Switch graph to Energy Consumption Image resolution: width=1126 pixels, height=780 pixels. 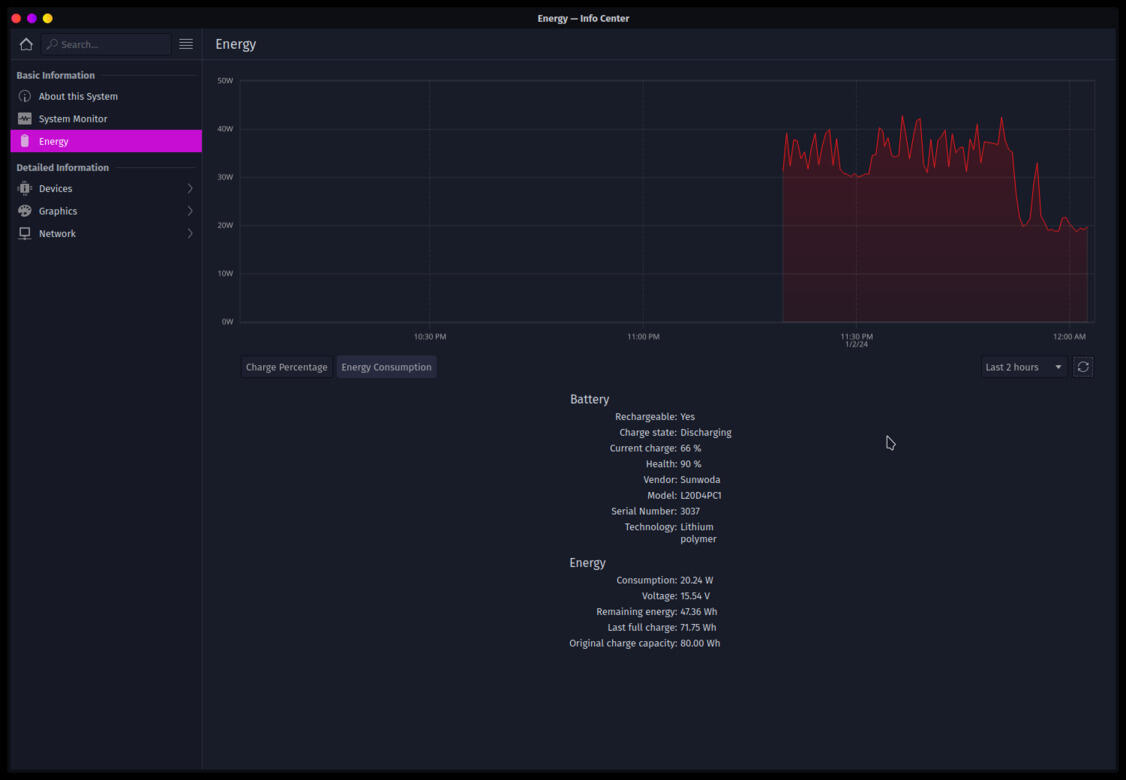click(x=386, y=367)
